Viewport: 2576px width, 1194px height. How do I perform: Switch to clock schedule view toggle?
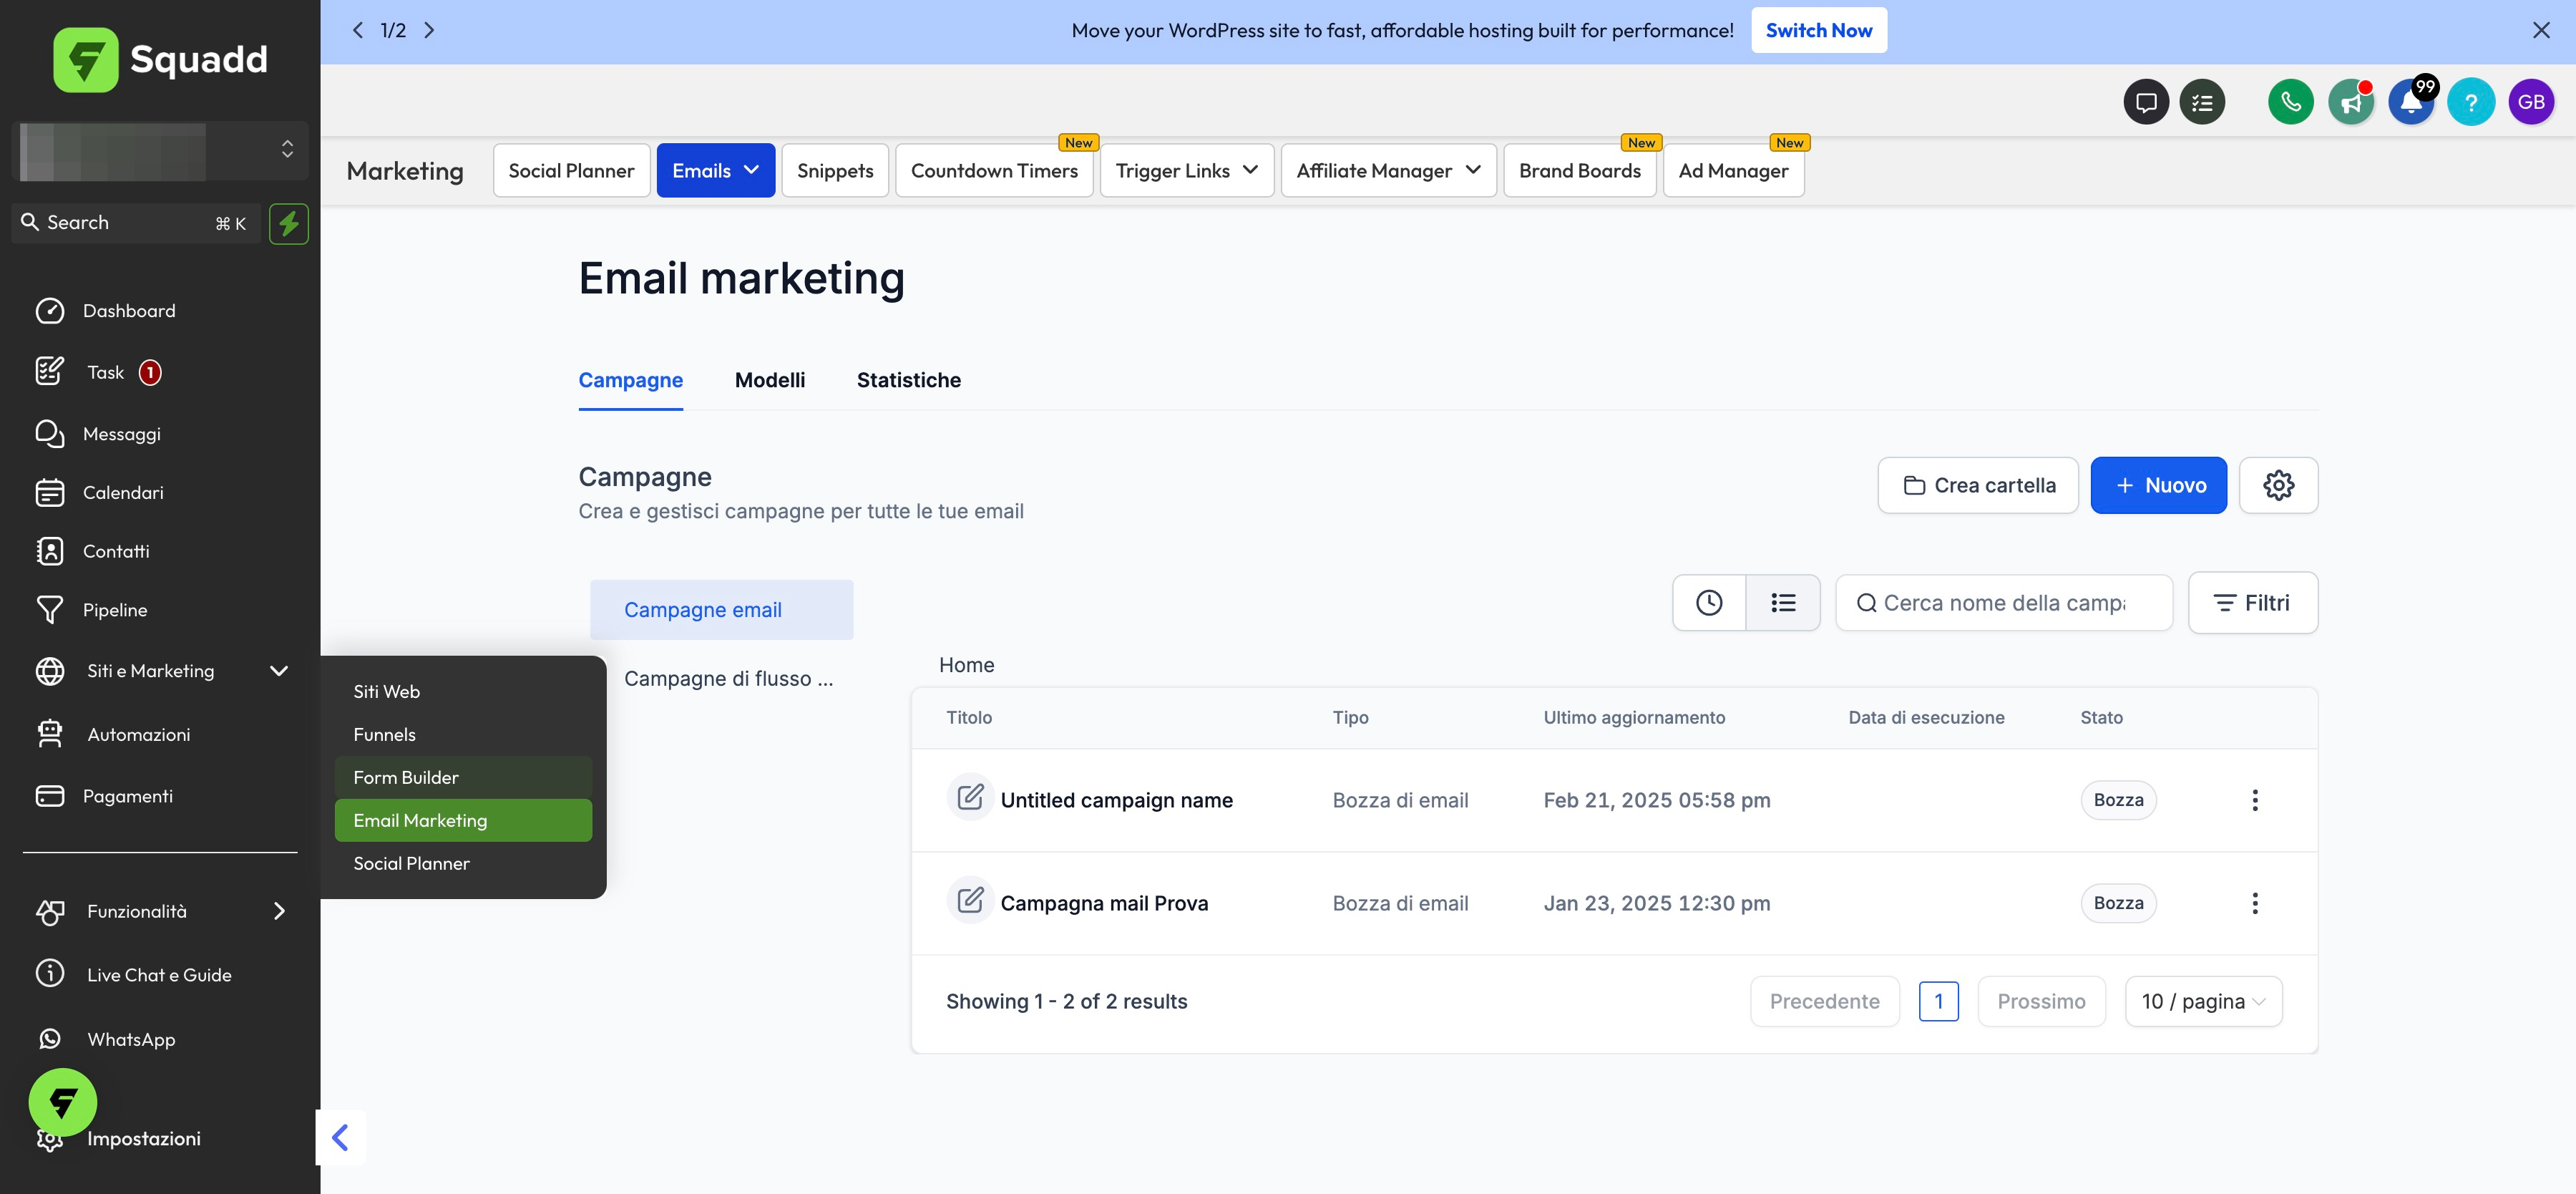1709,603
